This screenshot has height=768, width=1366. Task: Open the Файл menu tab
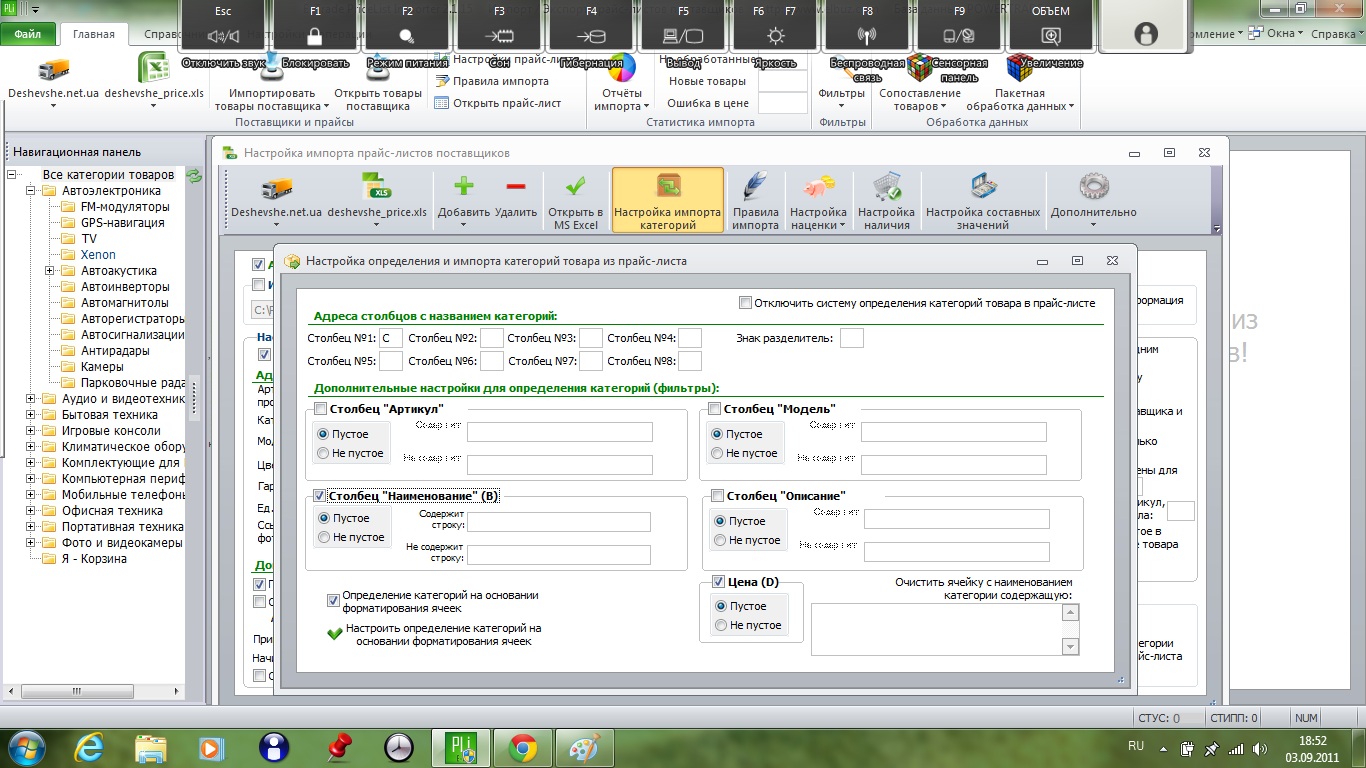28,34
